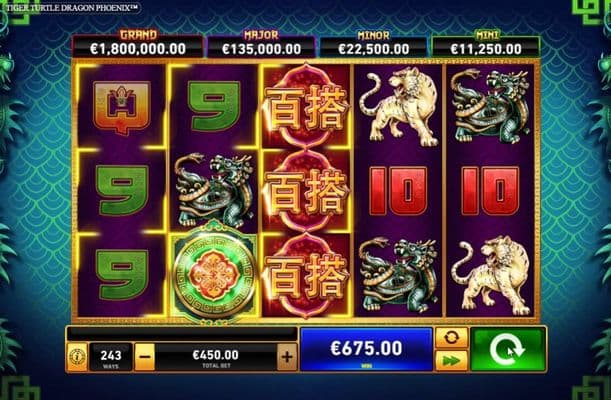Click the red 10 on fourth reel
The width and height of the screenshot is (611, 400).
tap(398, 191)
